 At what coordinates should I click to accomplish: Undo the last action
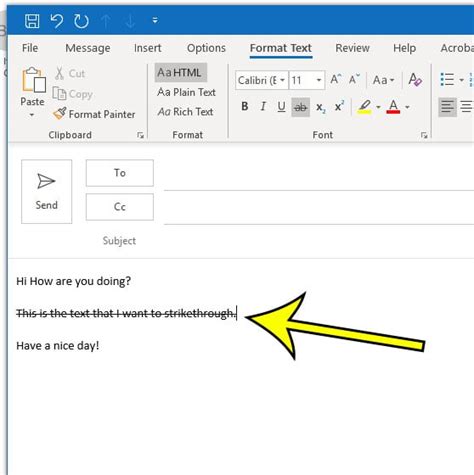pos(57,21)
